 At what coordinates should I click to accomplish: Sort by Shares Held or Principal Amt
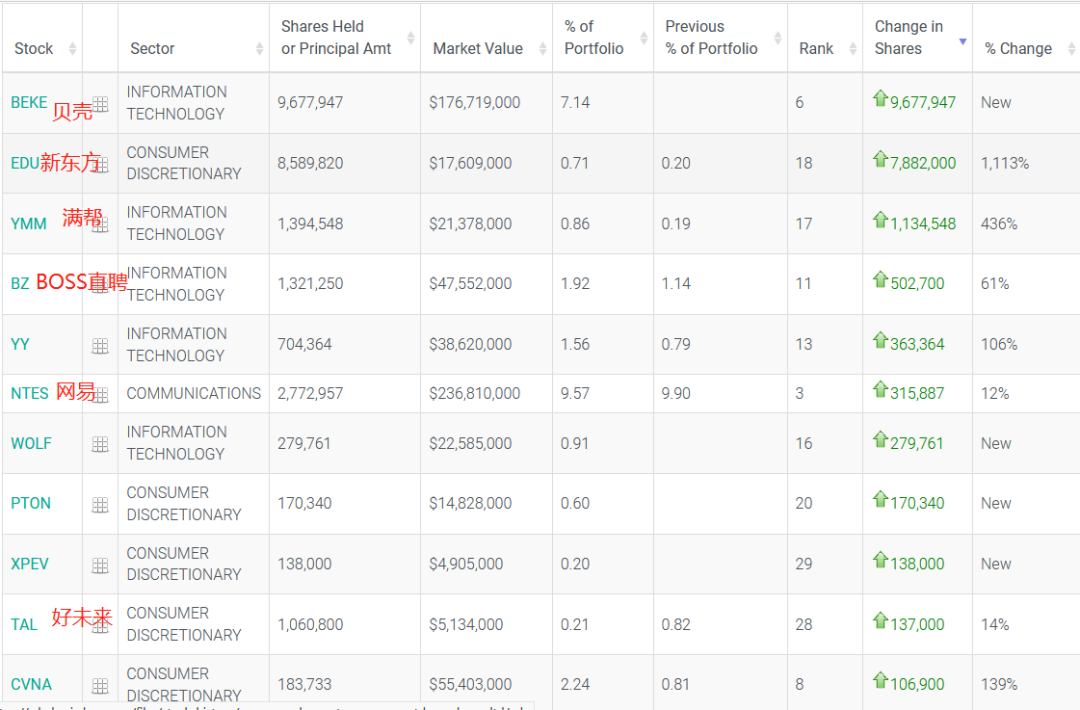coord(336,38)
